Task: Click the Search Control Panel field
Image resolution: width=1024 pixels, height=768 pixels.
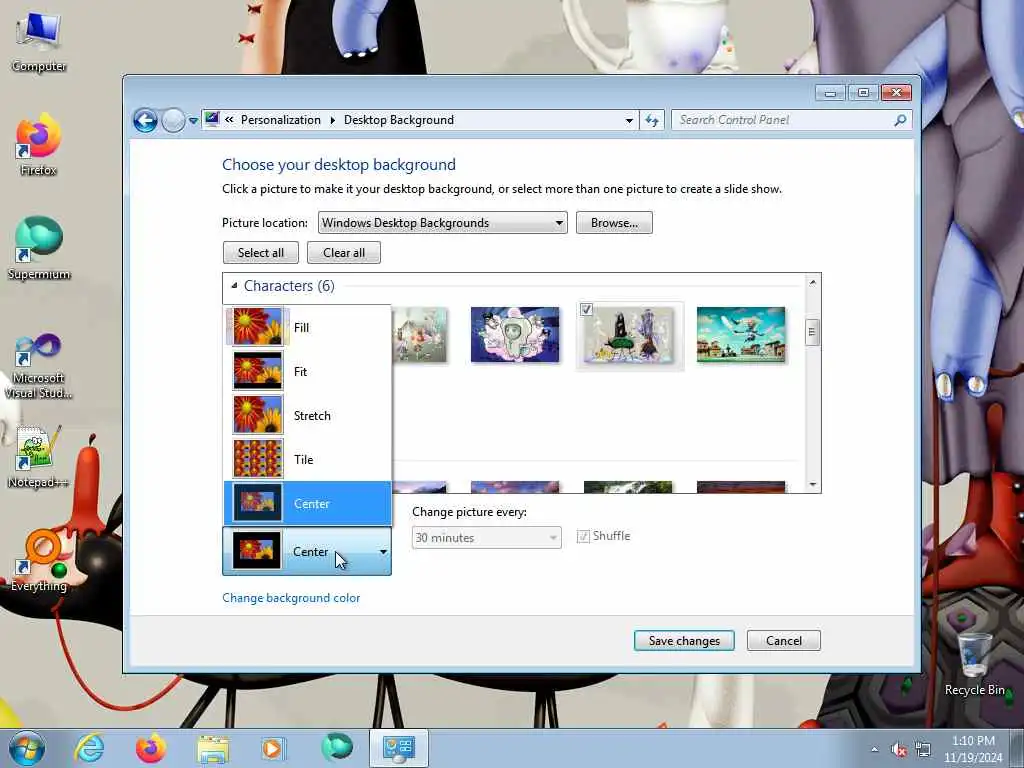Action: [784, 120]
